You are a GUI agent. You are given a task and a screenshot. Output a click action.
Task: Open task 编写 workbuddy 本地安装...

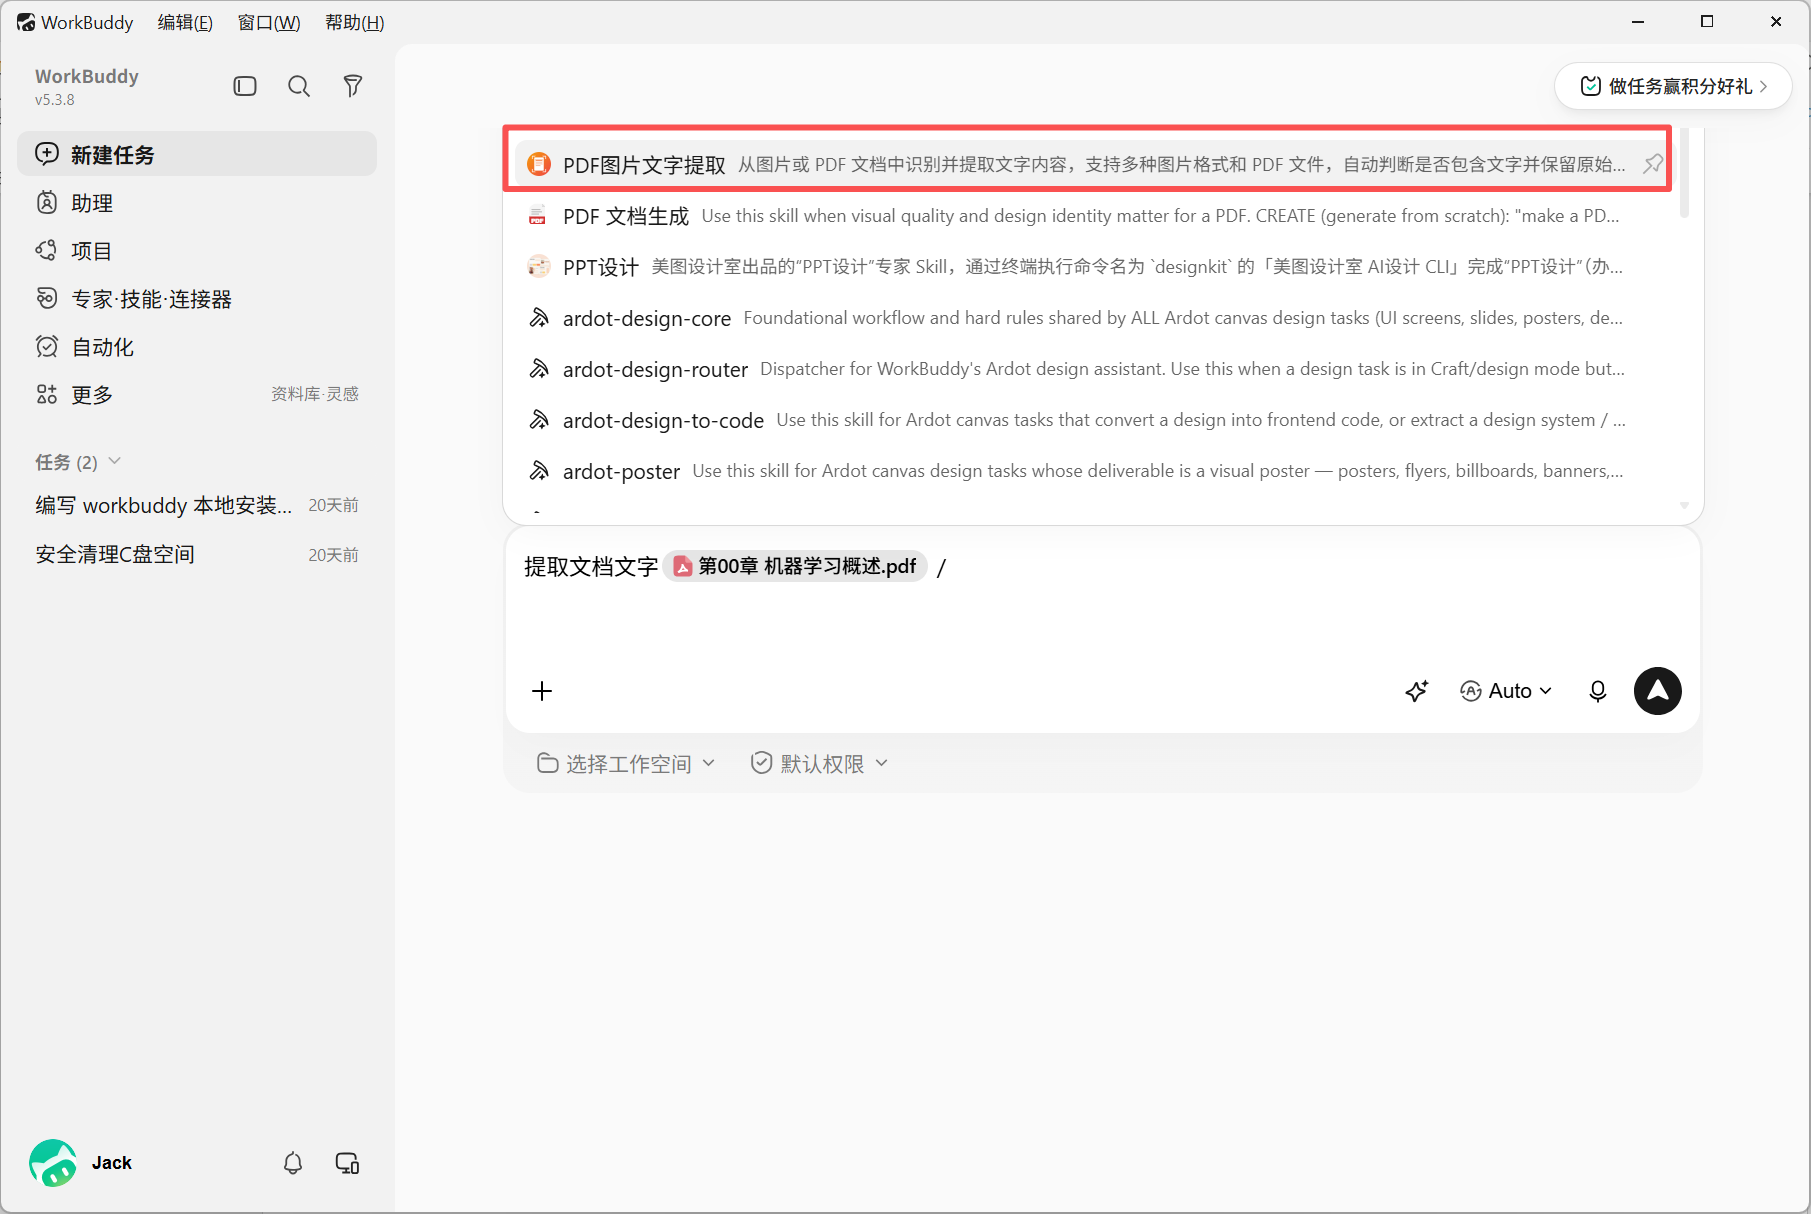tap(197, 506)
